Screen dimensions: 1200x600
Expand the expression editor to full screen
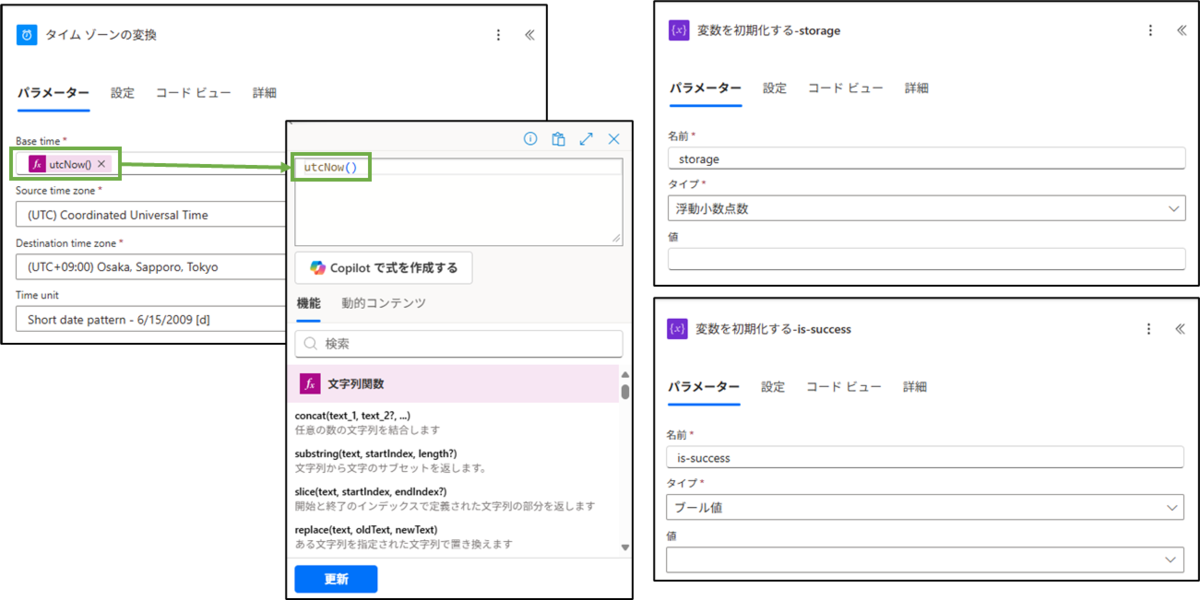coord(587,139)
